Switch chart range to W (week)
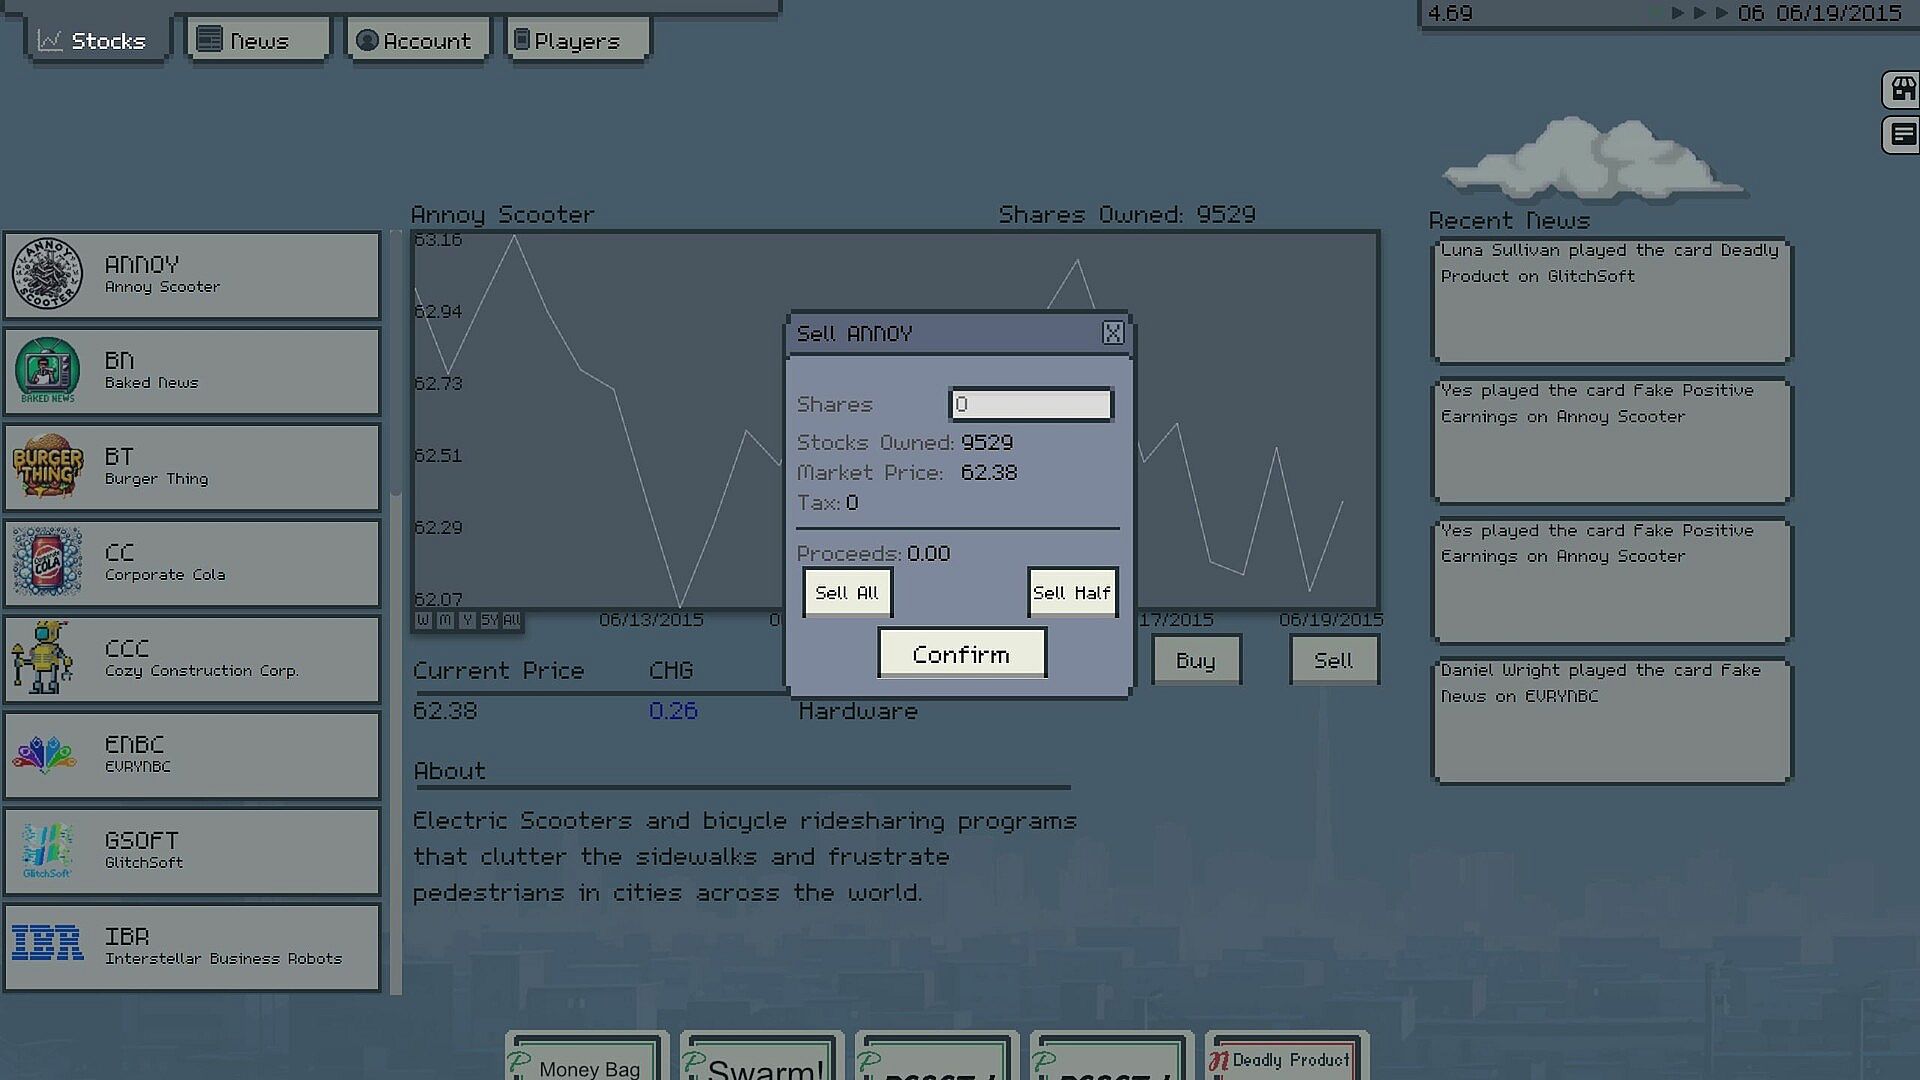The image size is (1920, 1080). click(423, 621)
